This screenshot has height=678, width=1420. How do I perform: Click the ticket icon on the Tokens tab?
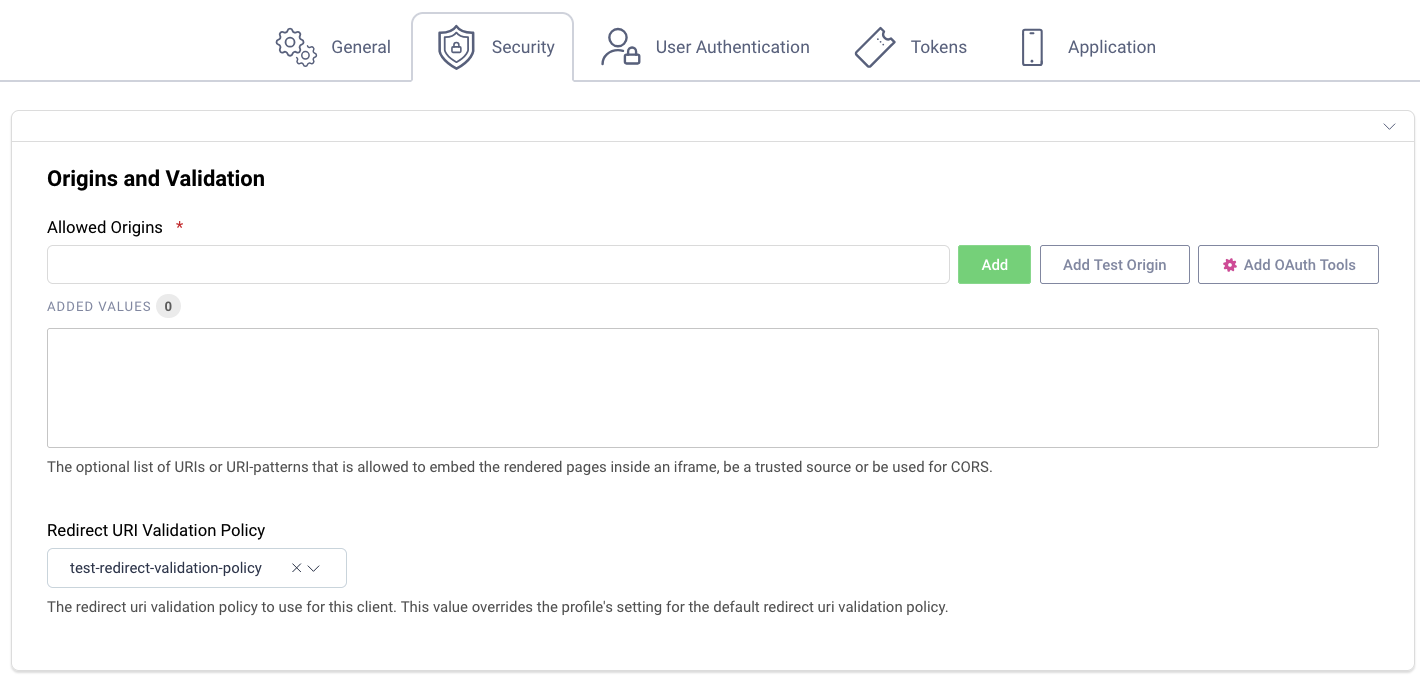[875, 46]
